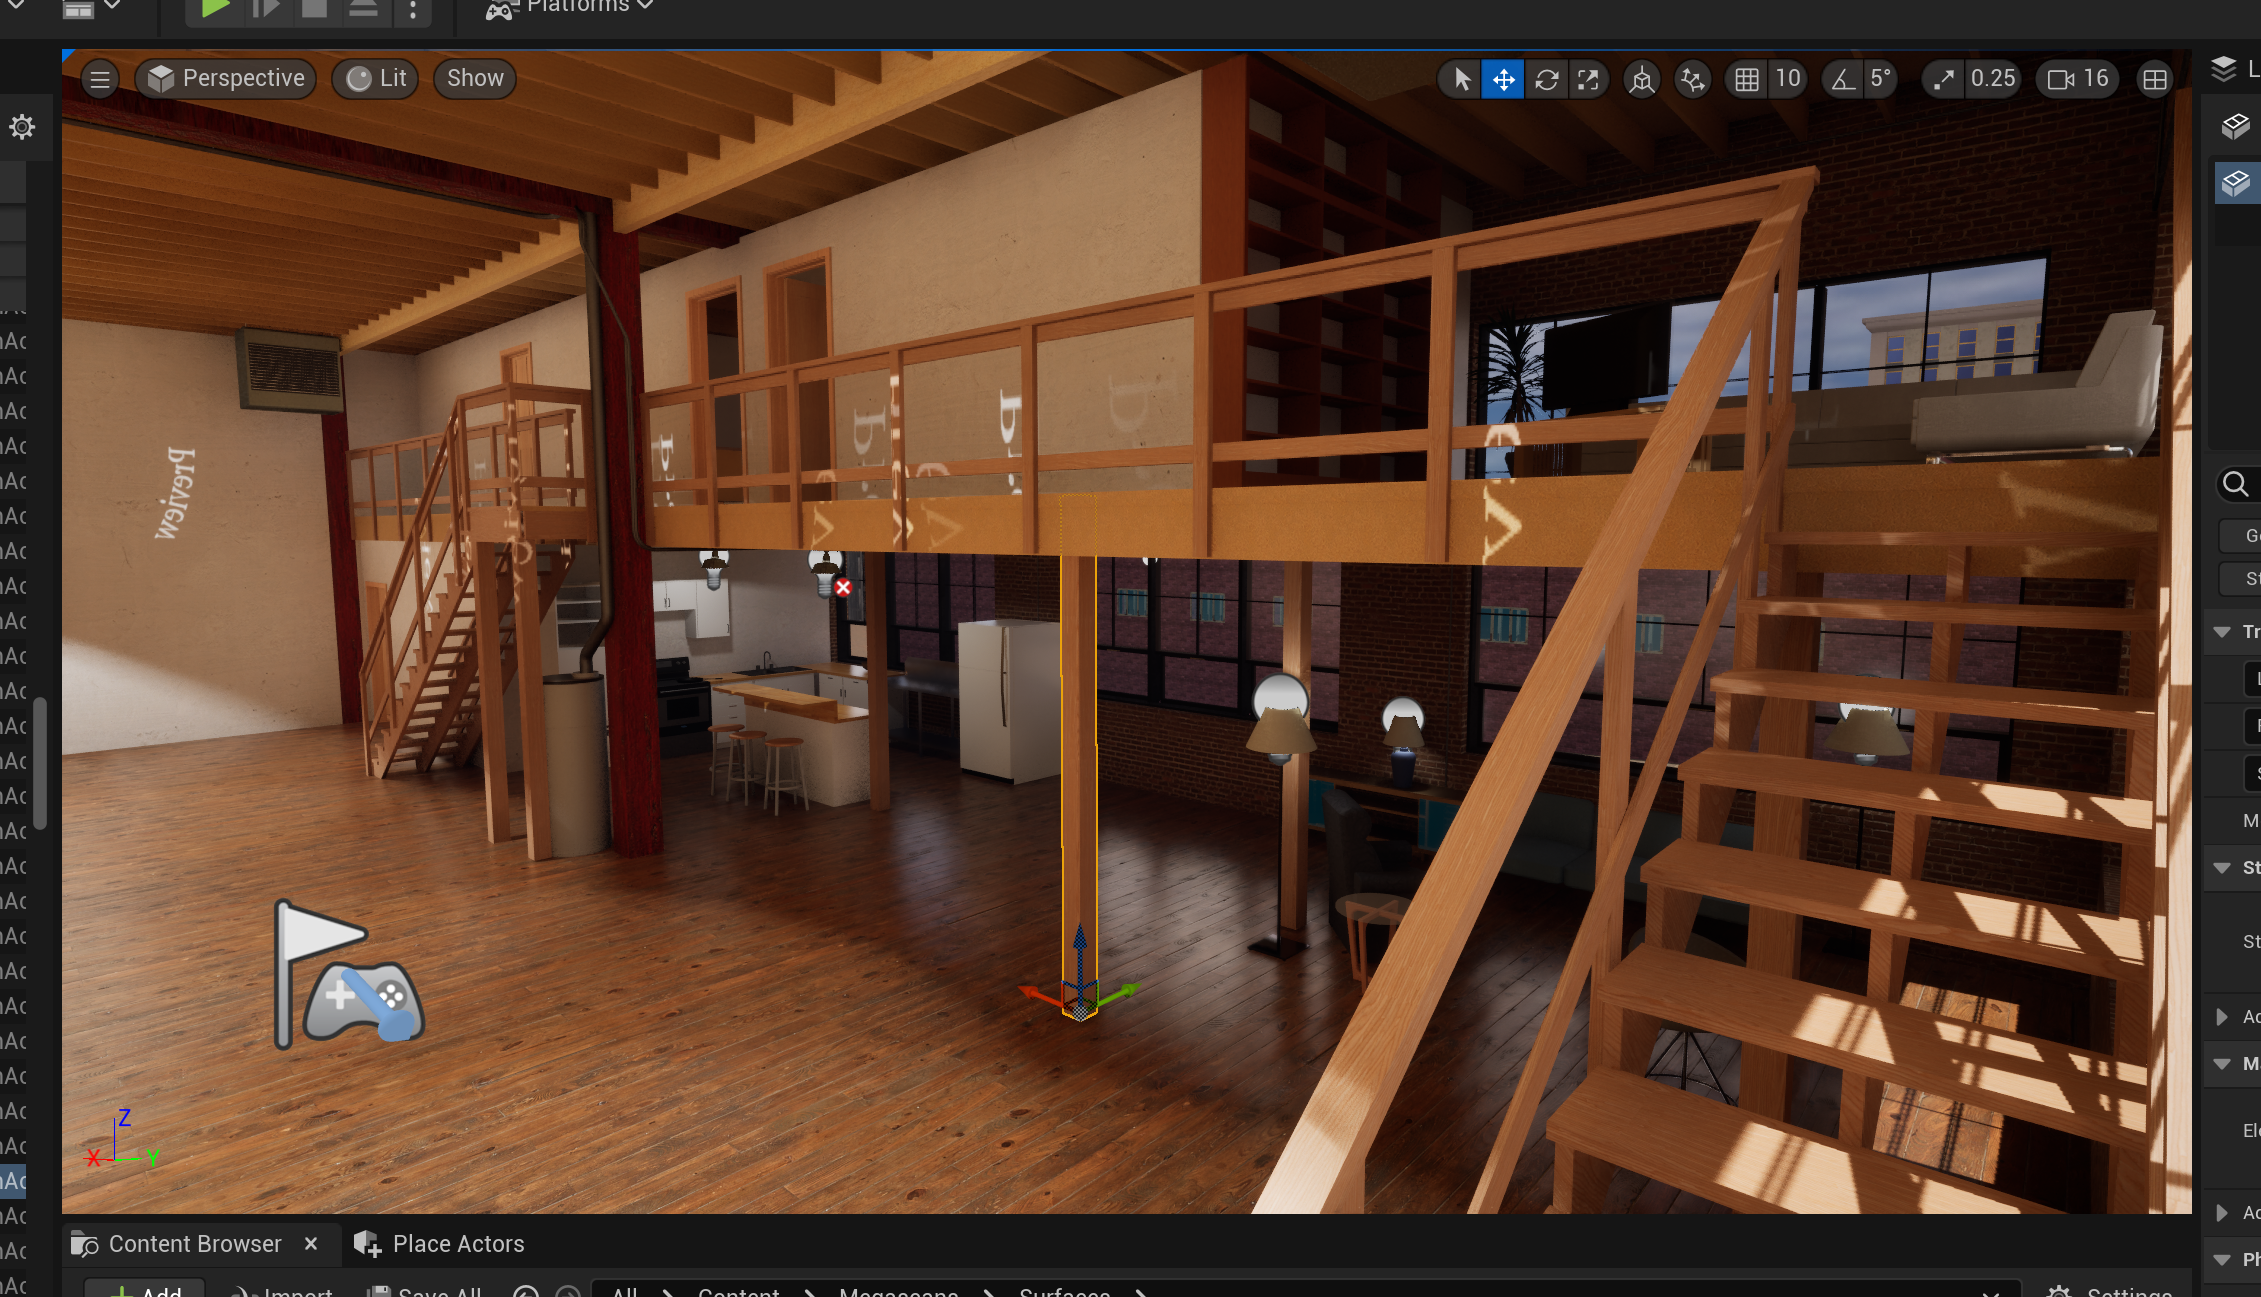
Task: Open the Lit view mode dropdown
Action: point(377,78)
